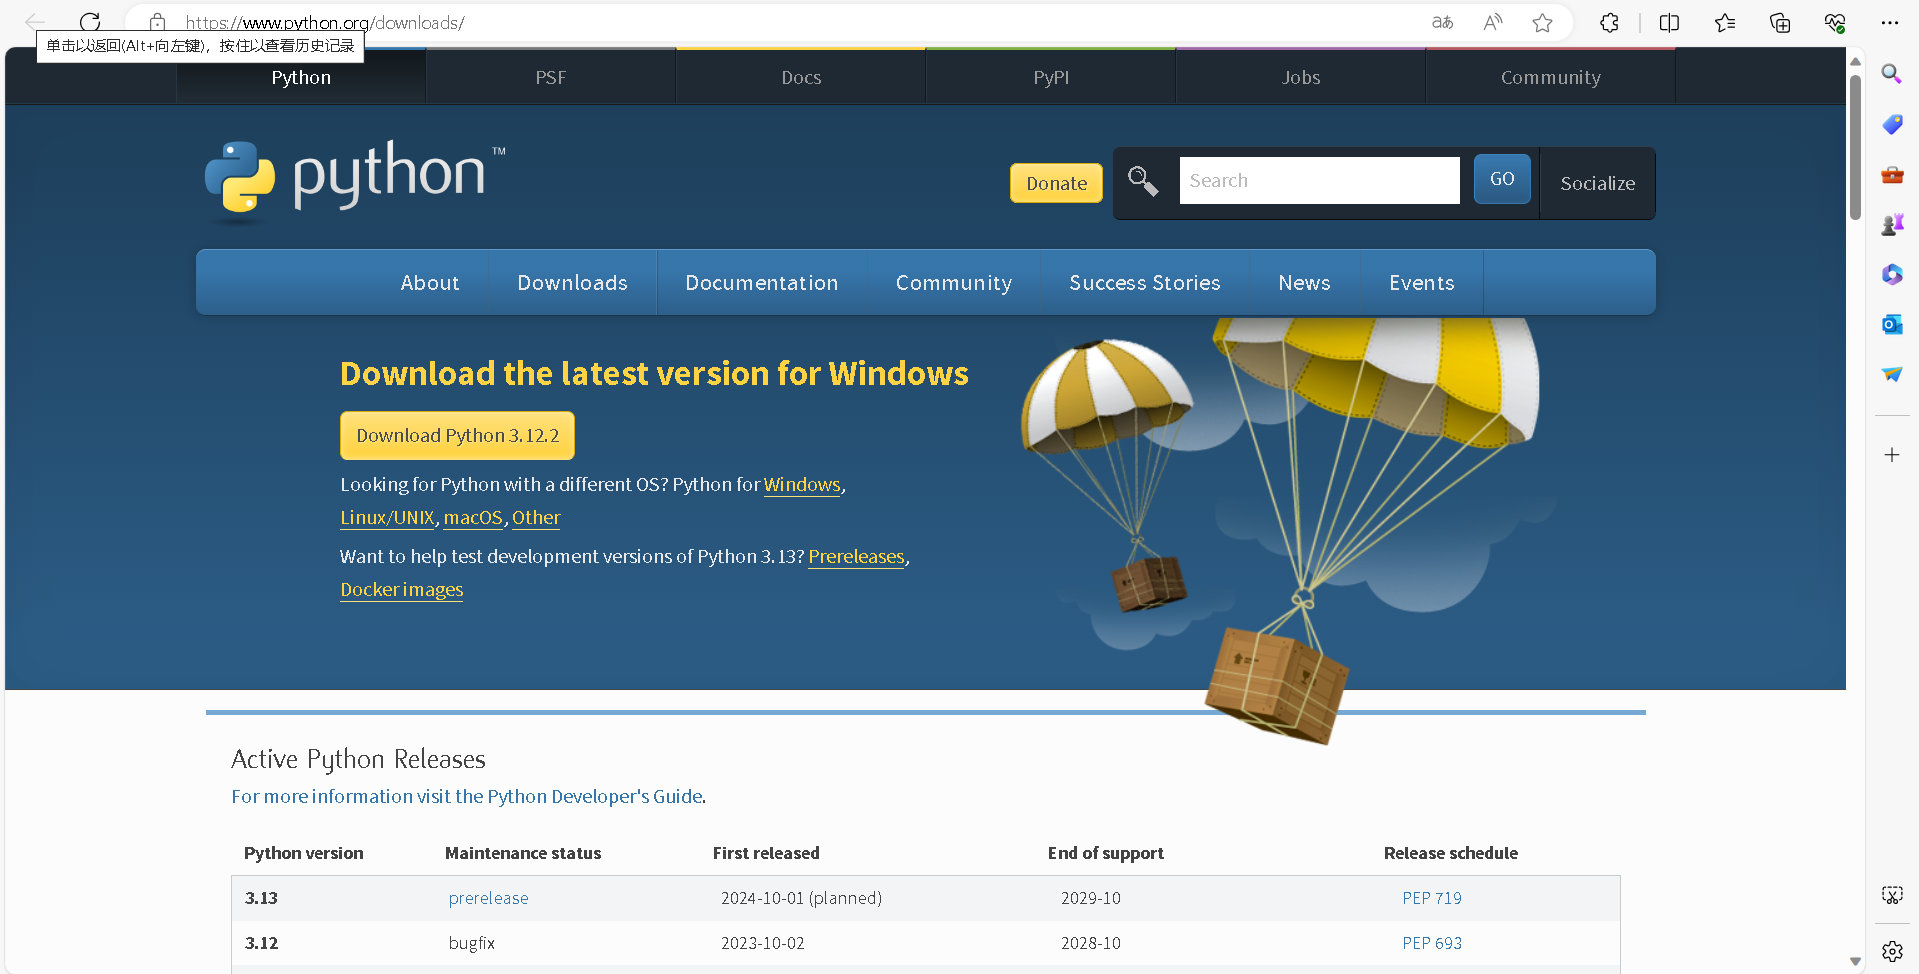Switch to the Docs tab
1919x974 pixels.
click(x=801, y=77)
